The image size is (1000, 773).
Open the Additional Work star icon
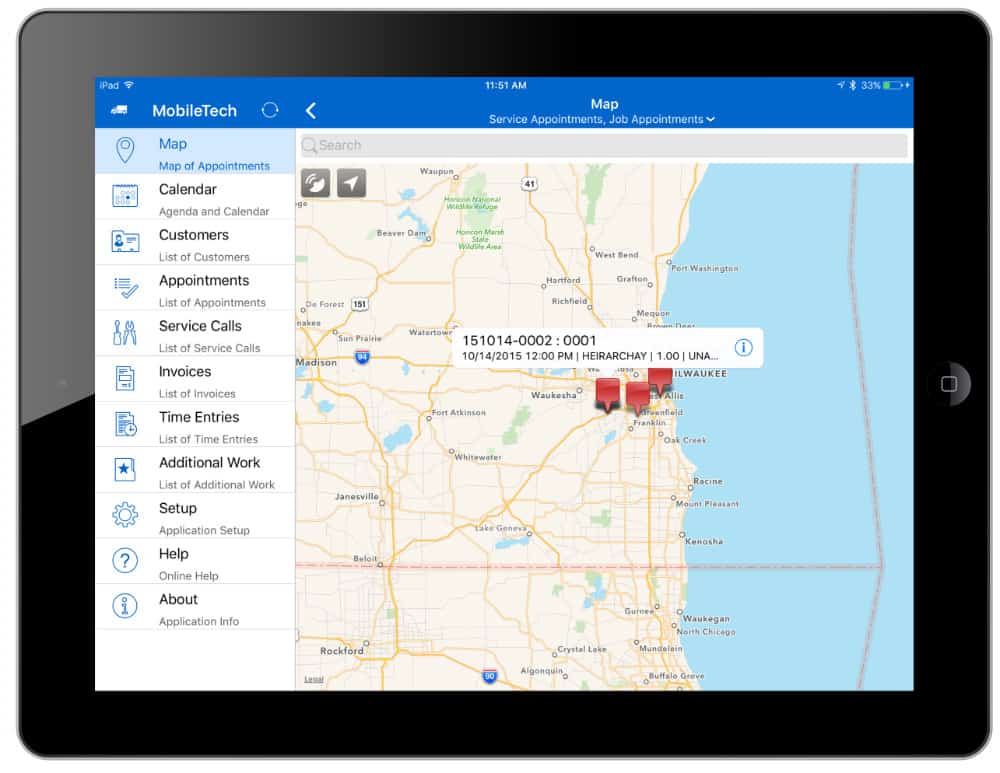pos(125,469)
